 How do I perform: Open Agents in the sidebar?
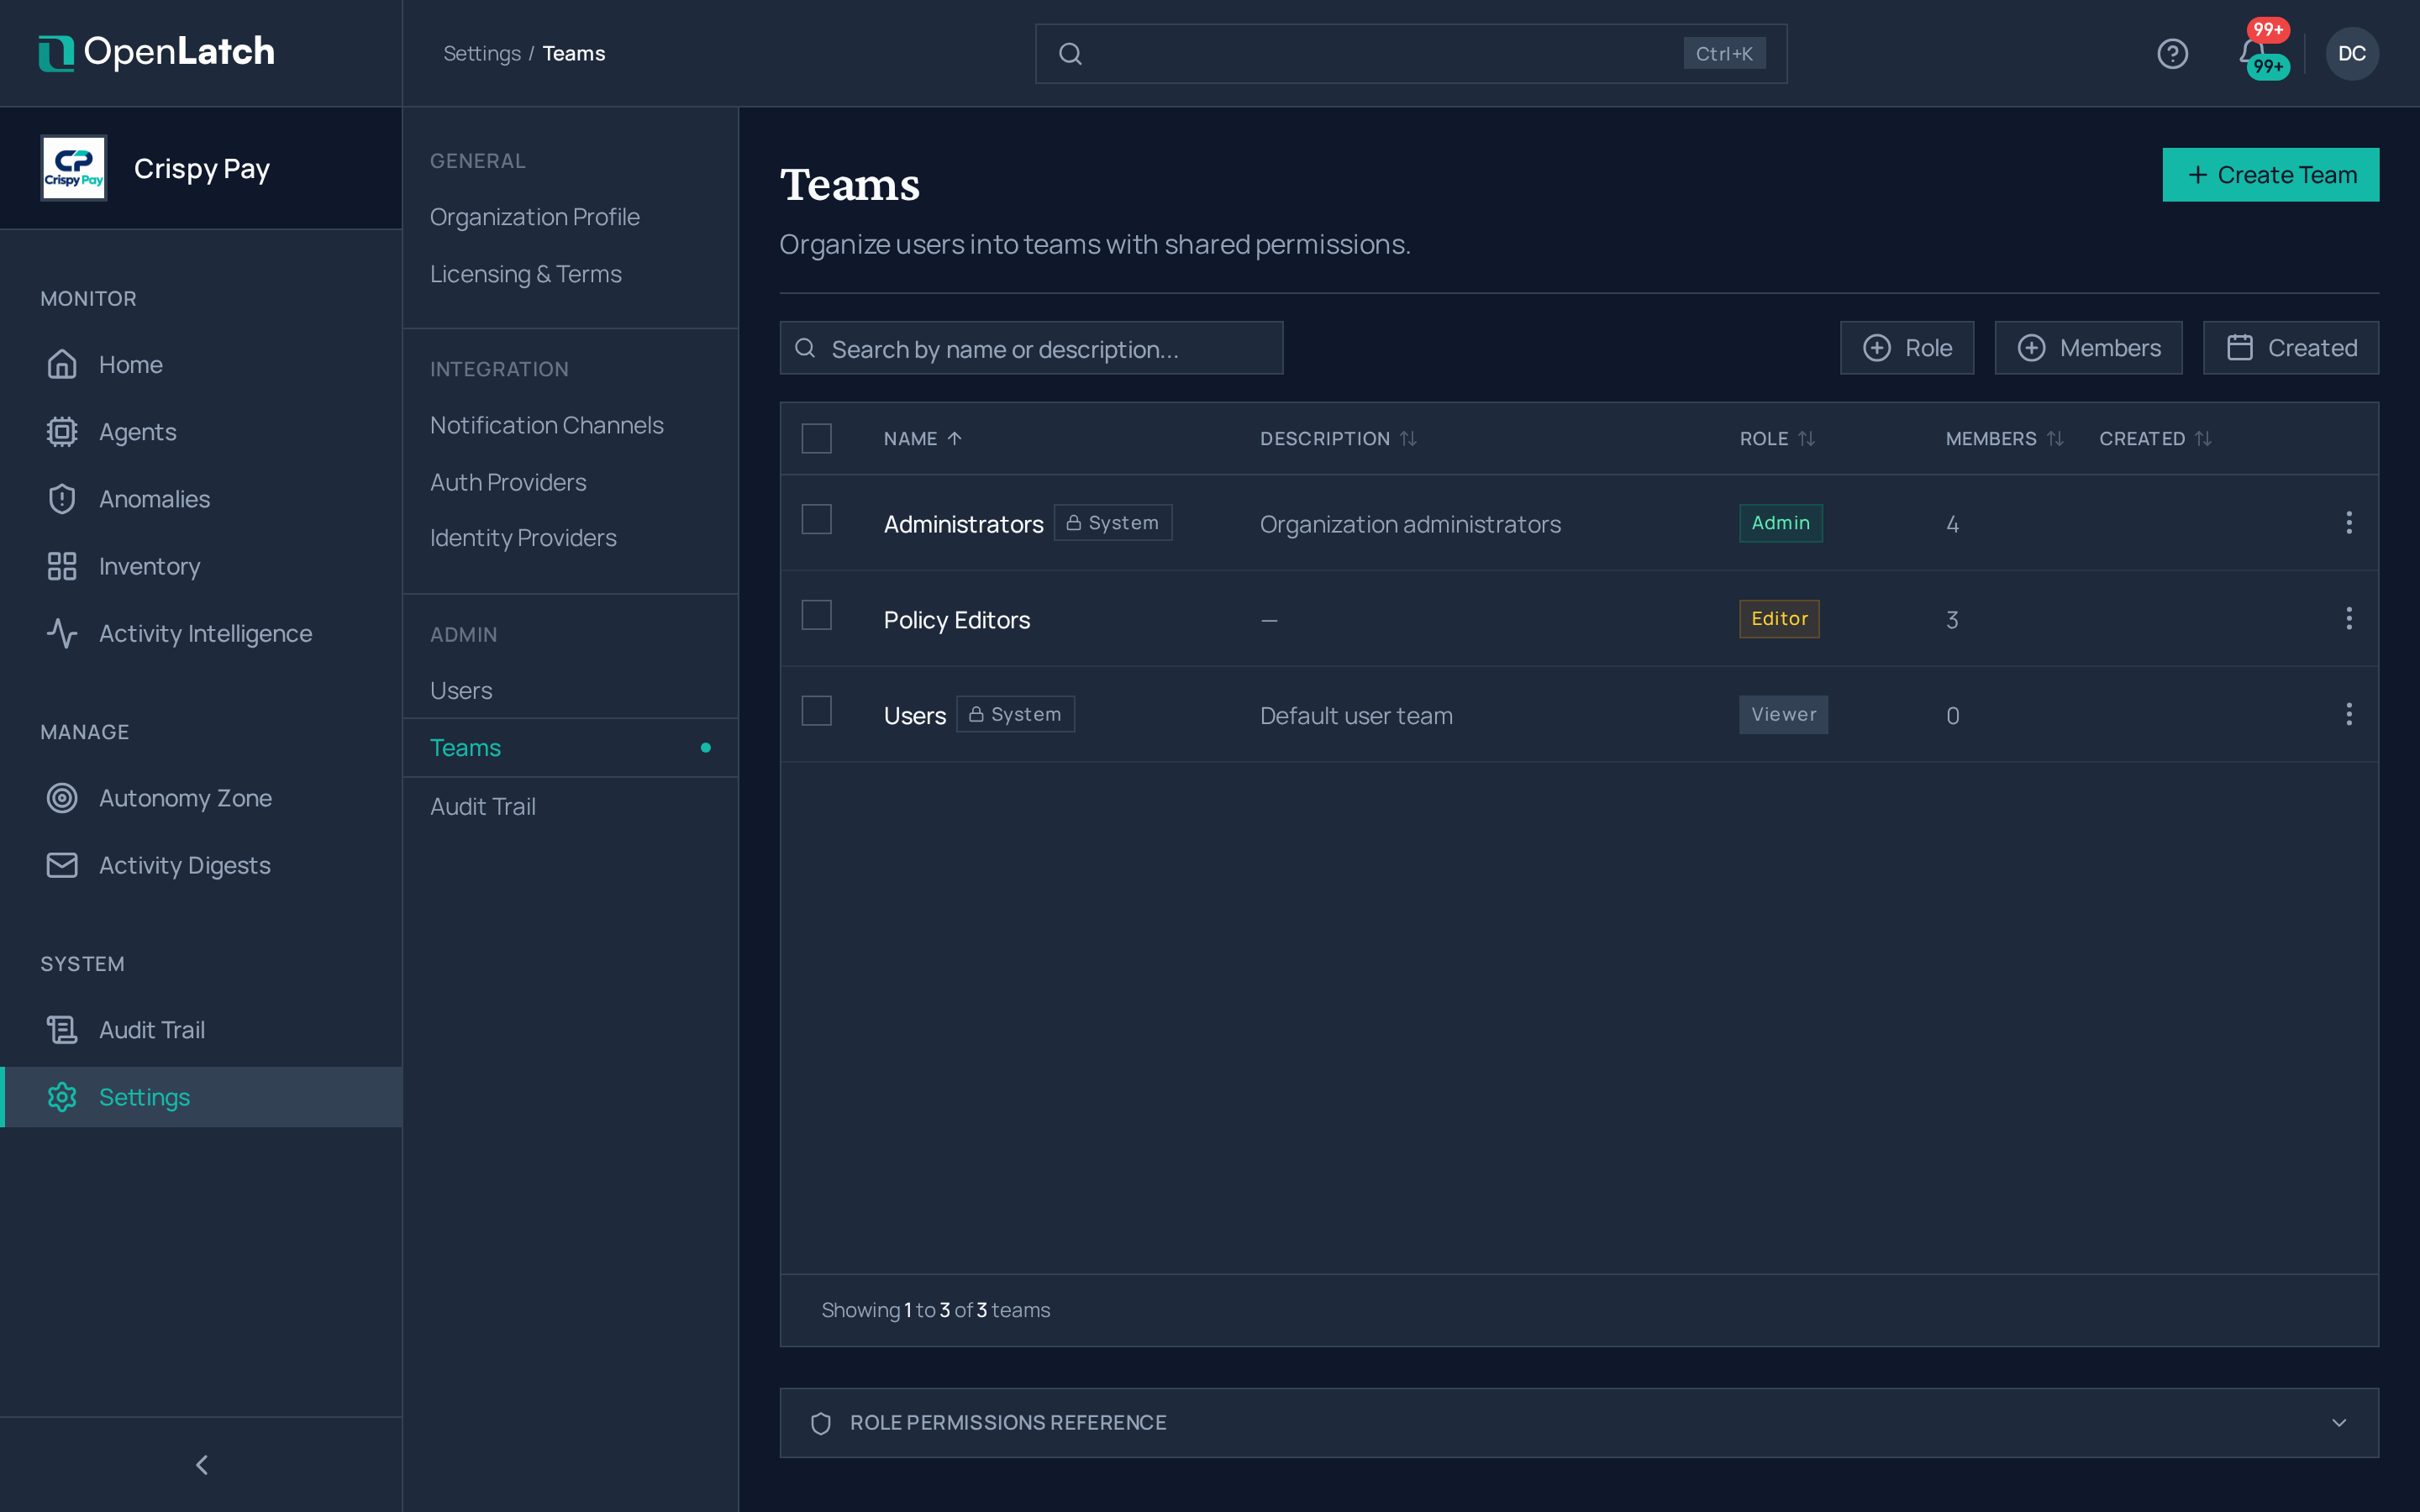pyautogui.click(x=202, y=432)
